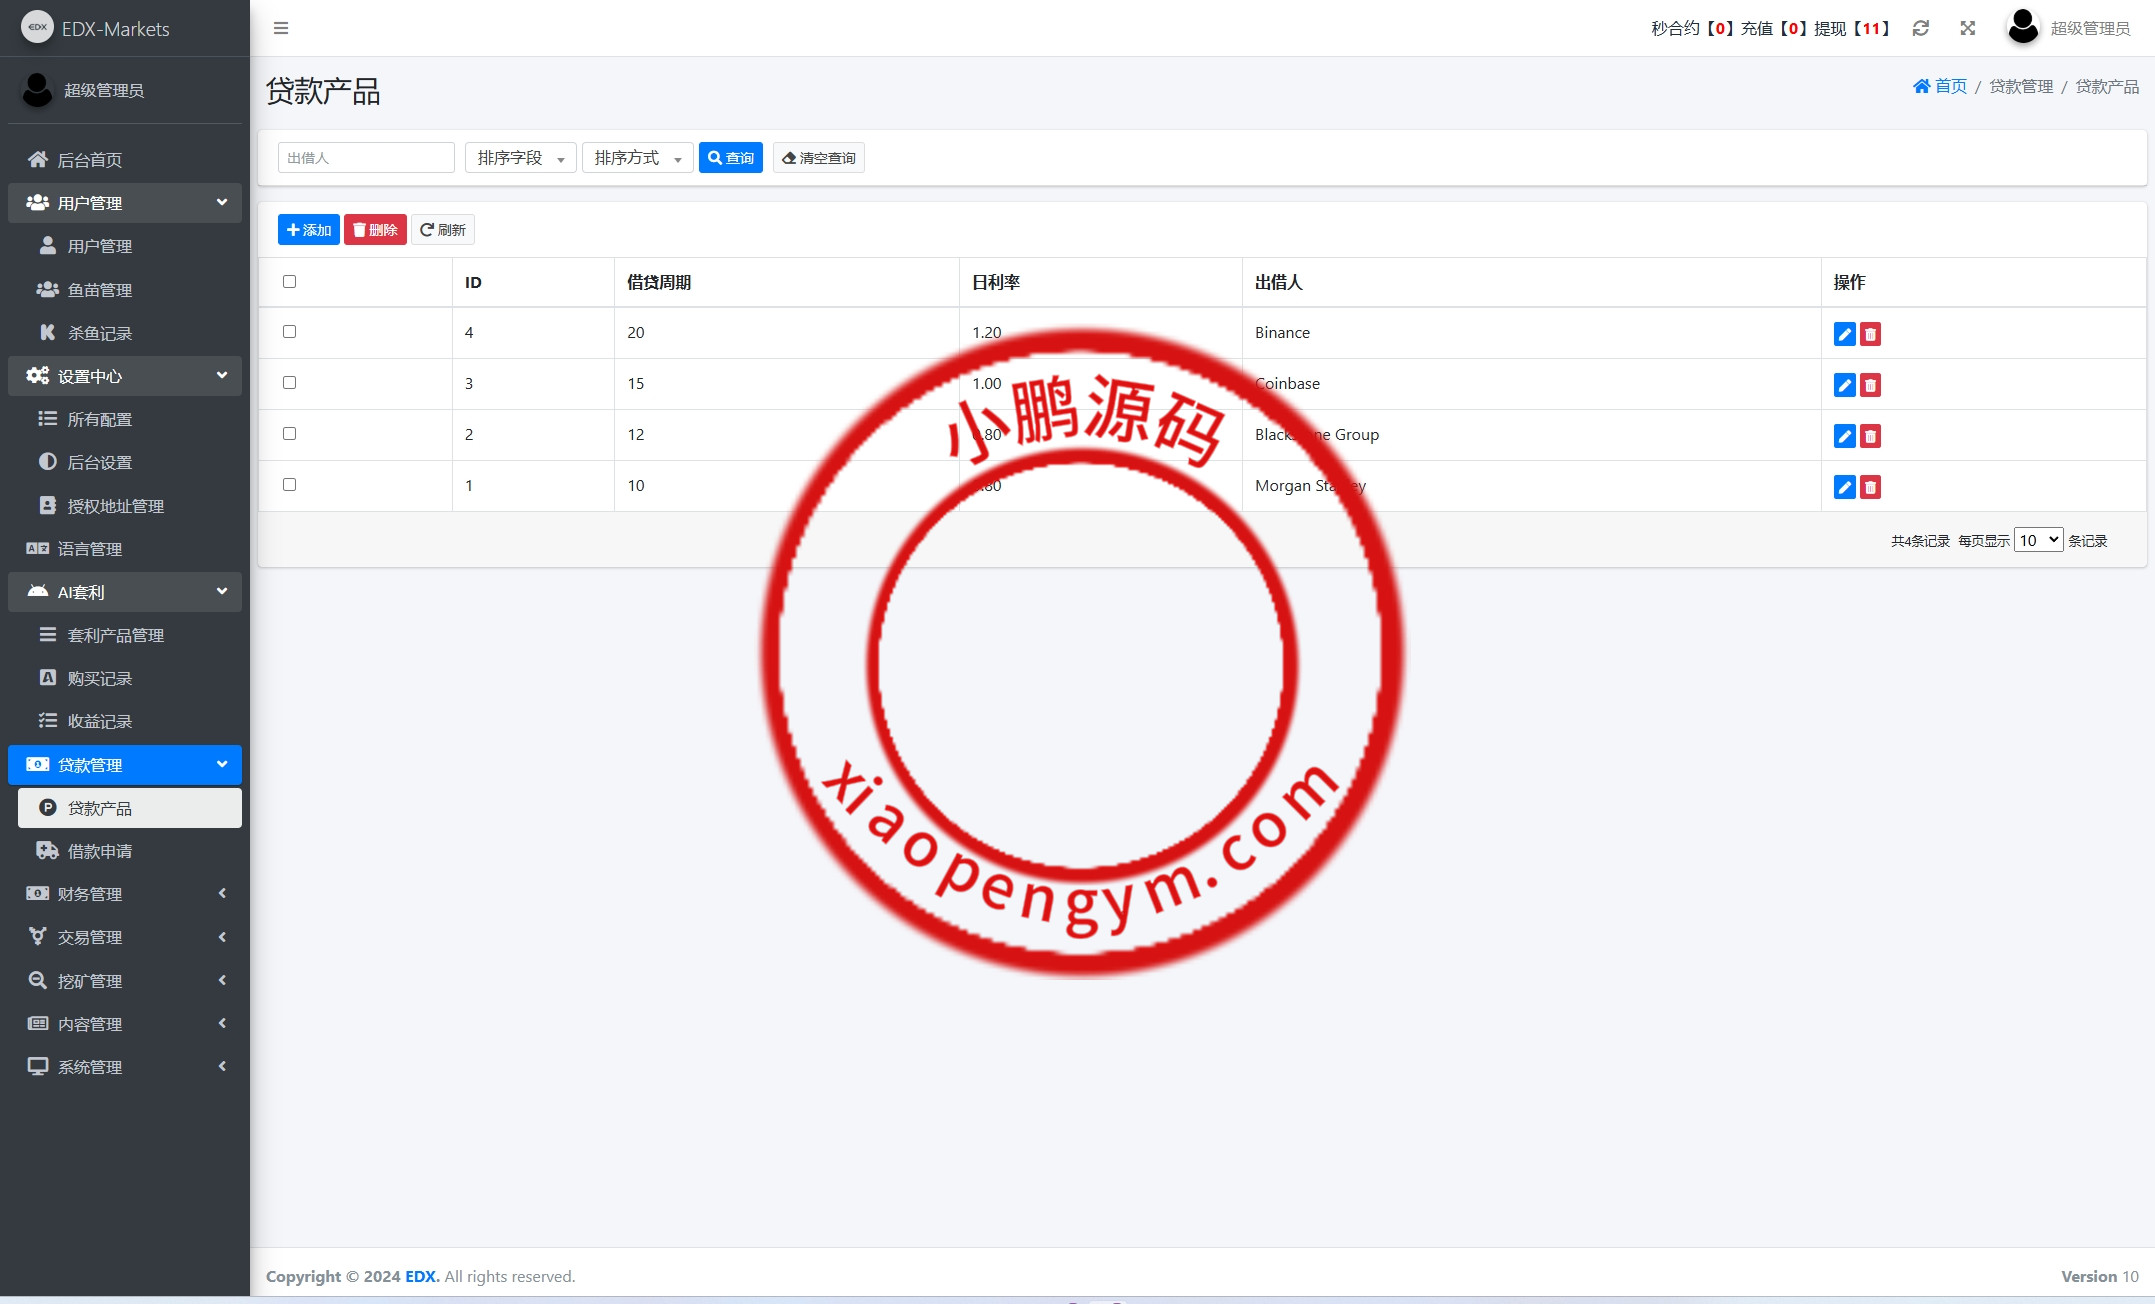Viewport: 2155px width, 1304px height.
Task: Check the select-all checkbox in table header
Action: coord(289,281)
